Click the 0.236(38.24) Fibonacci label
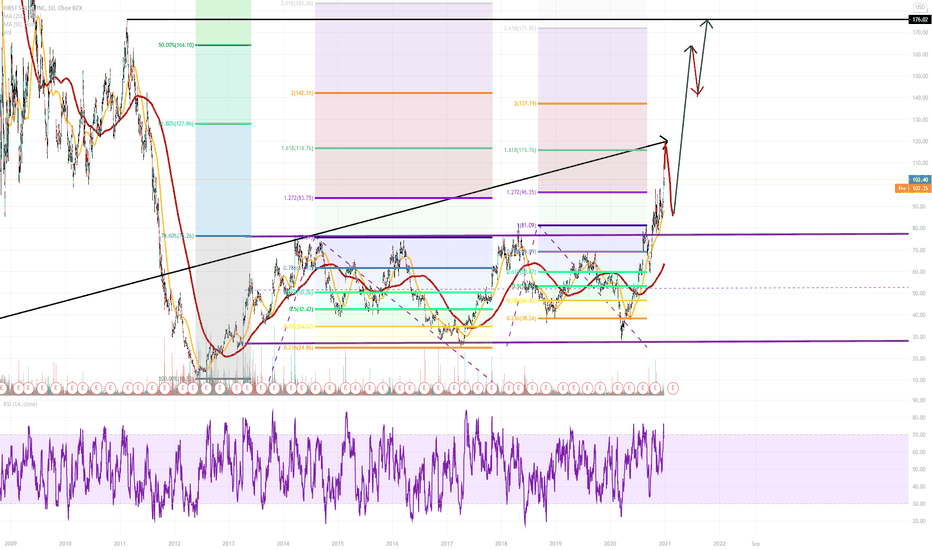The height and width of the screenshot is (550, 932). pos(521,319)
